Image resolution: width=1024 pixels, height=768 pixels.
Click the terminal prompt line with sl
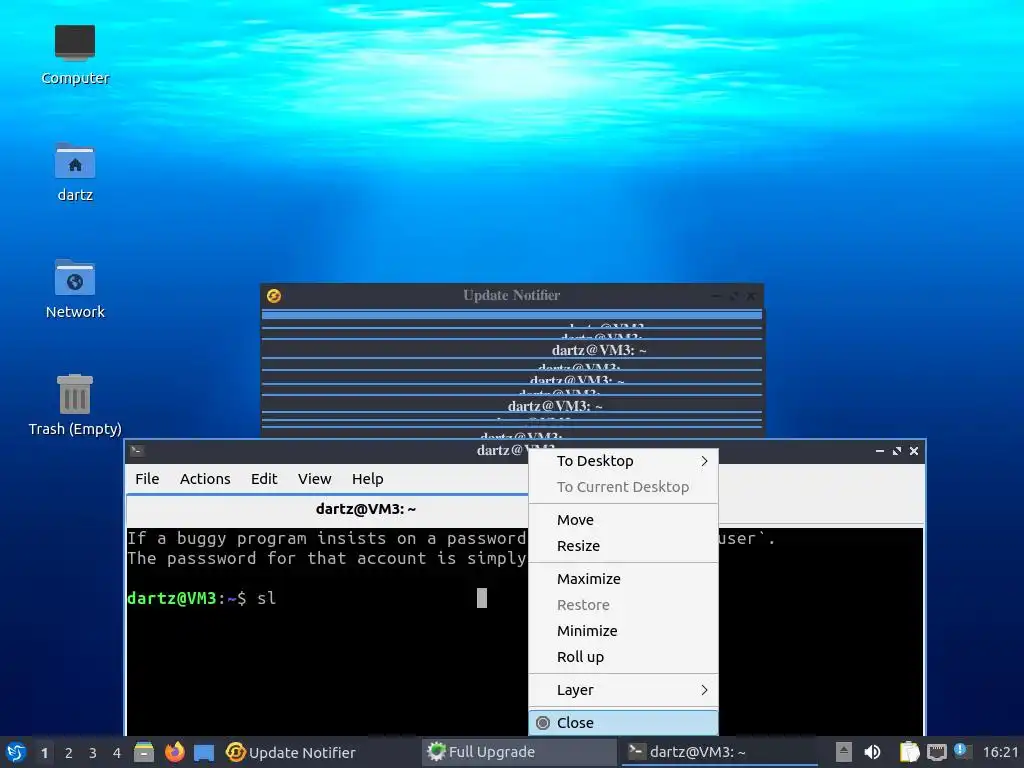(202, 598)
